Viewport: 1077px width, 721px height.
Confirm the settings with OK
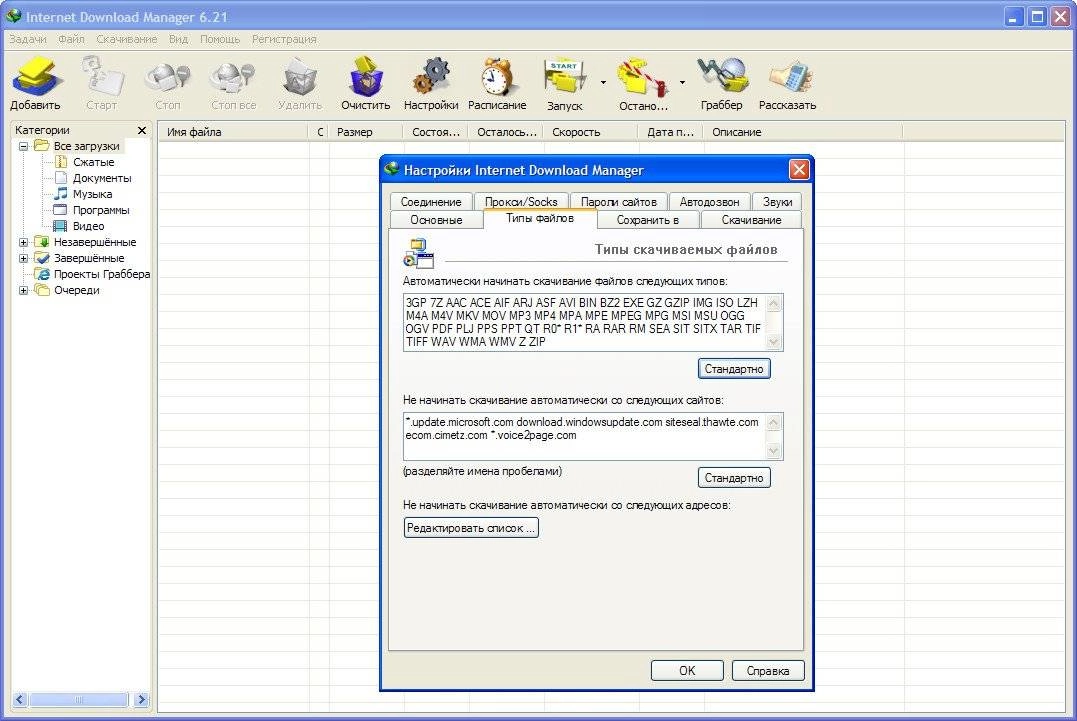[x=687, y=671]
